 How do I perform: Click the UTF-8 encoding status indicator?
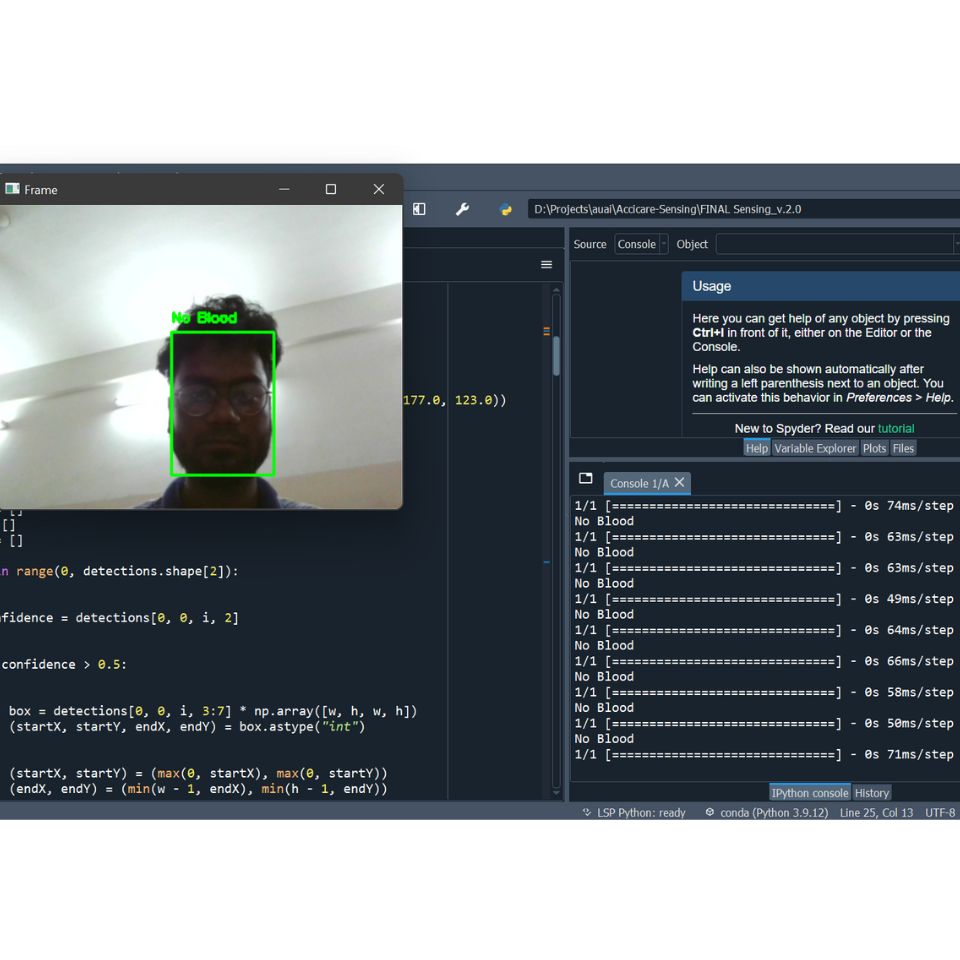pos(940,813)
